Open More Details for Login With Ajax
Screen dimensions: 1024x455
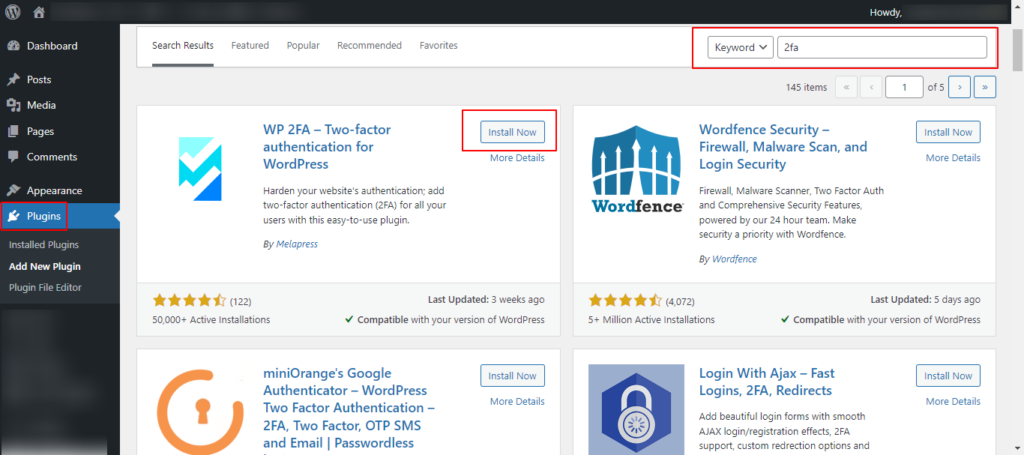coord(952,402)
